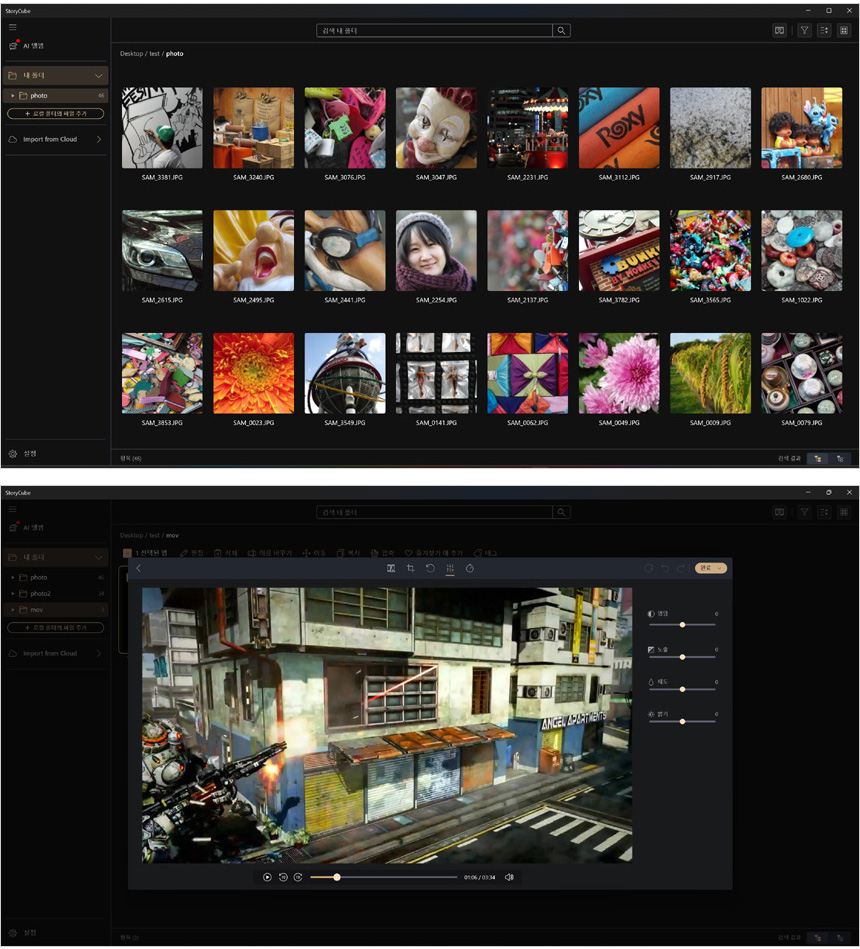Image resolution: width=860 pixels, height=949 pixels.
Task: Rewind the video ten seconds
Action: point(283,877)
